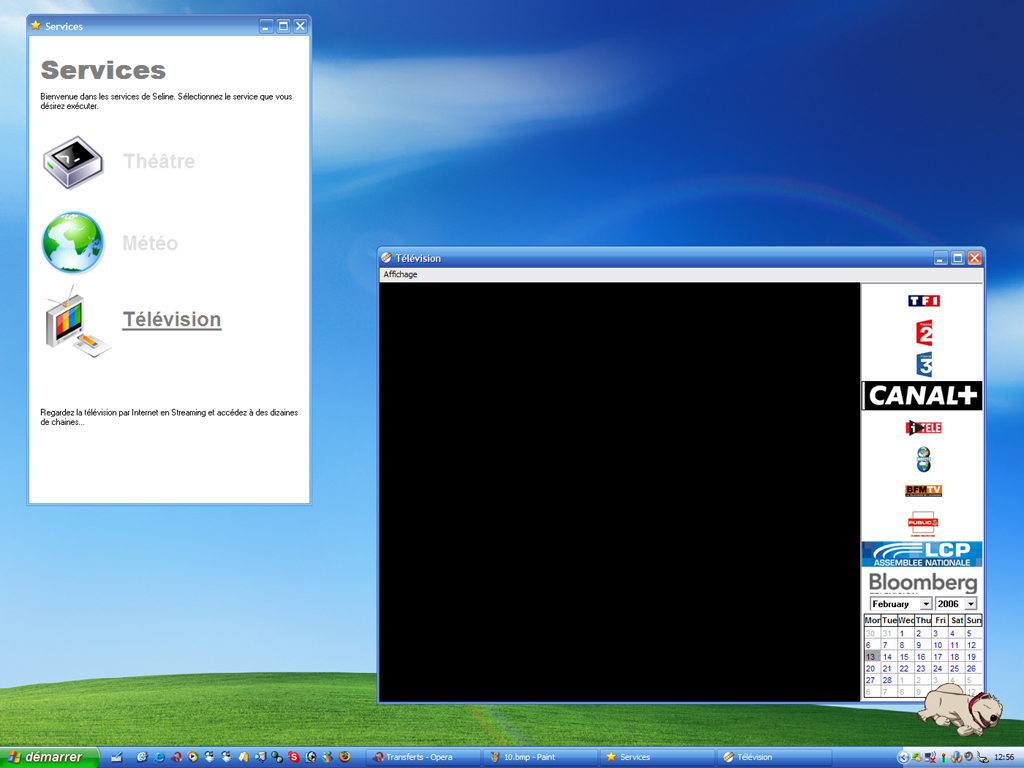The width and height of the screenshot is (1024, 768).
Task: Select 16 in the calendar
Action: point(921,657)
